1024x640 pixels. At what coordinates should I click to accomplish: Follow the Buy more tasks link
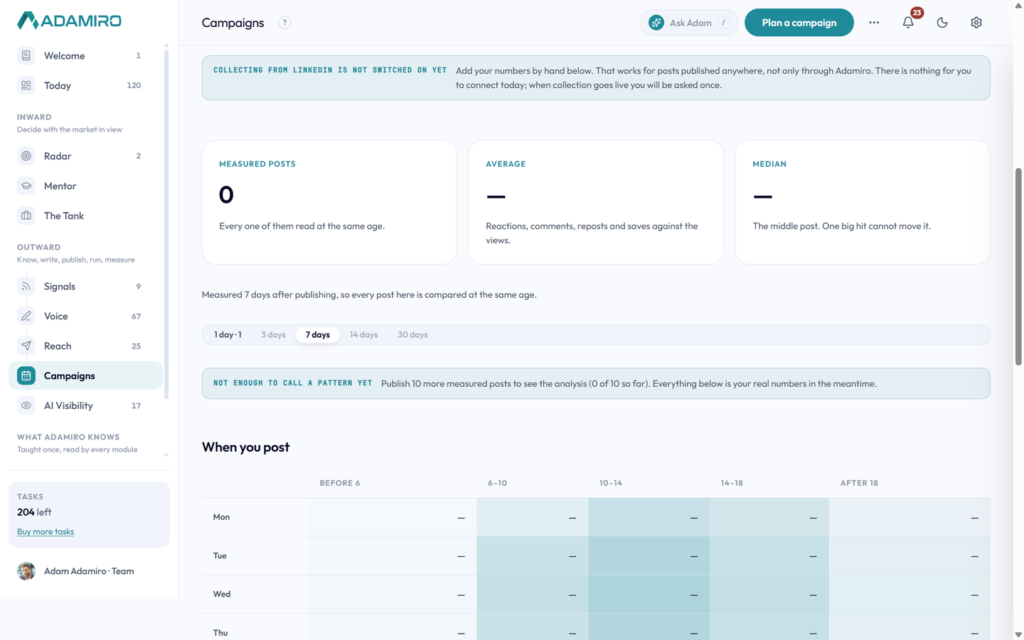pos(46,532)
